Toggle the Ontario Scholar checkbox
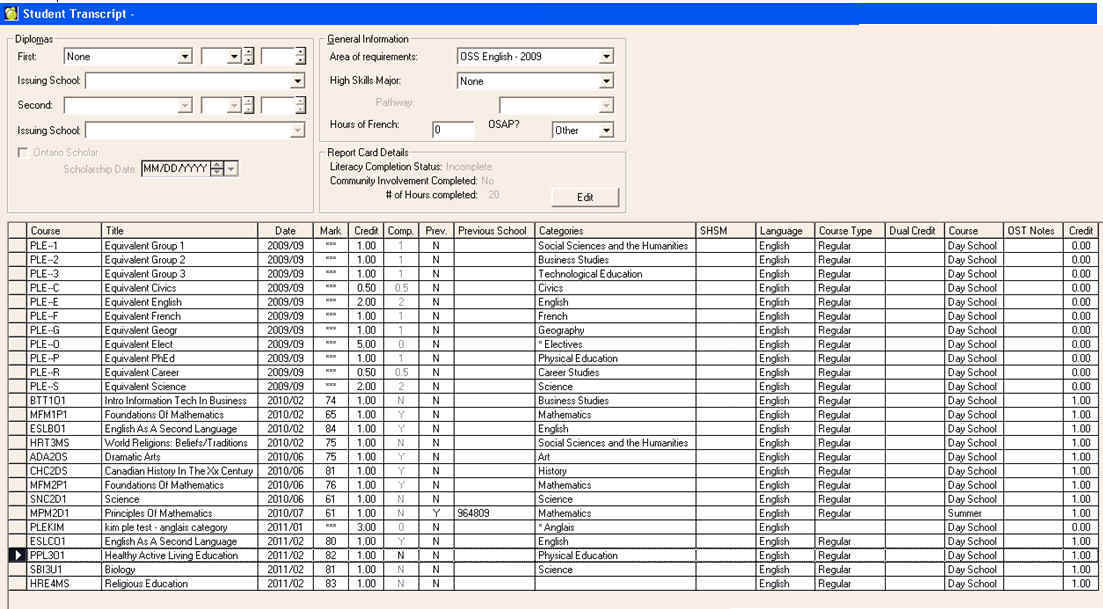The height and width of the screenshot is (609, 1103). coord(23,152)
